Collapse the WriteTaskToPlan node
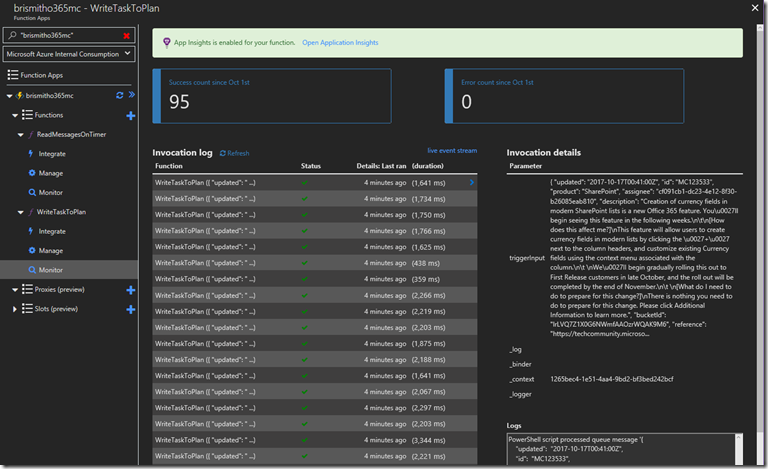Image resolution: width=768 pixels, height=469 pixels. coord(21,212)
